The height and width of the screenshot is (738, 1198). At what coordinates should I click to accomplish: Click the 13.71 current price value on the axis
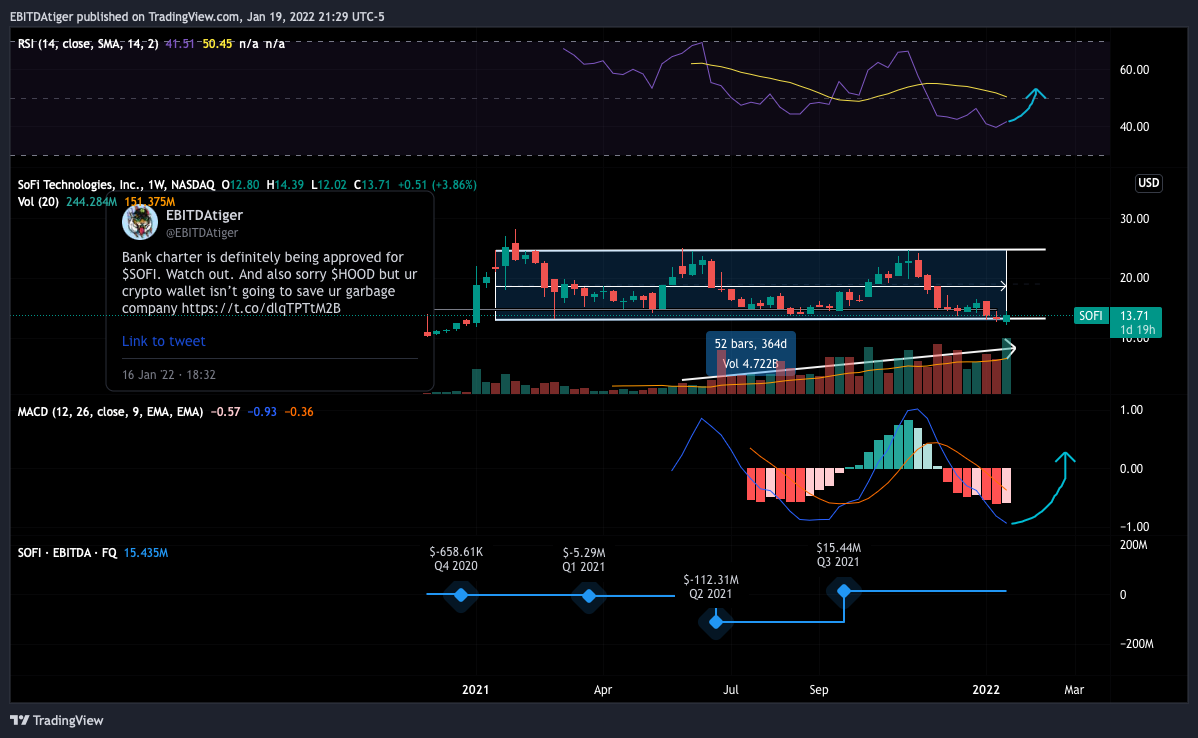tap(1135, 316)
